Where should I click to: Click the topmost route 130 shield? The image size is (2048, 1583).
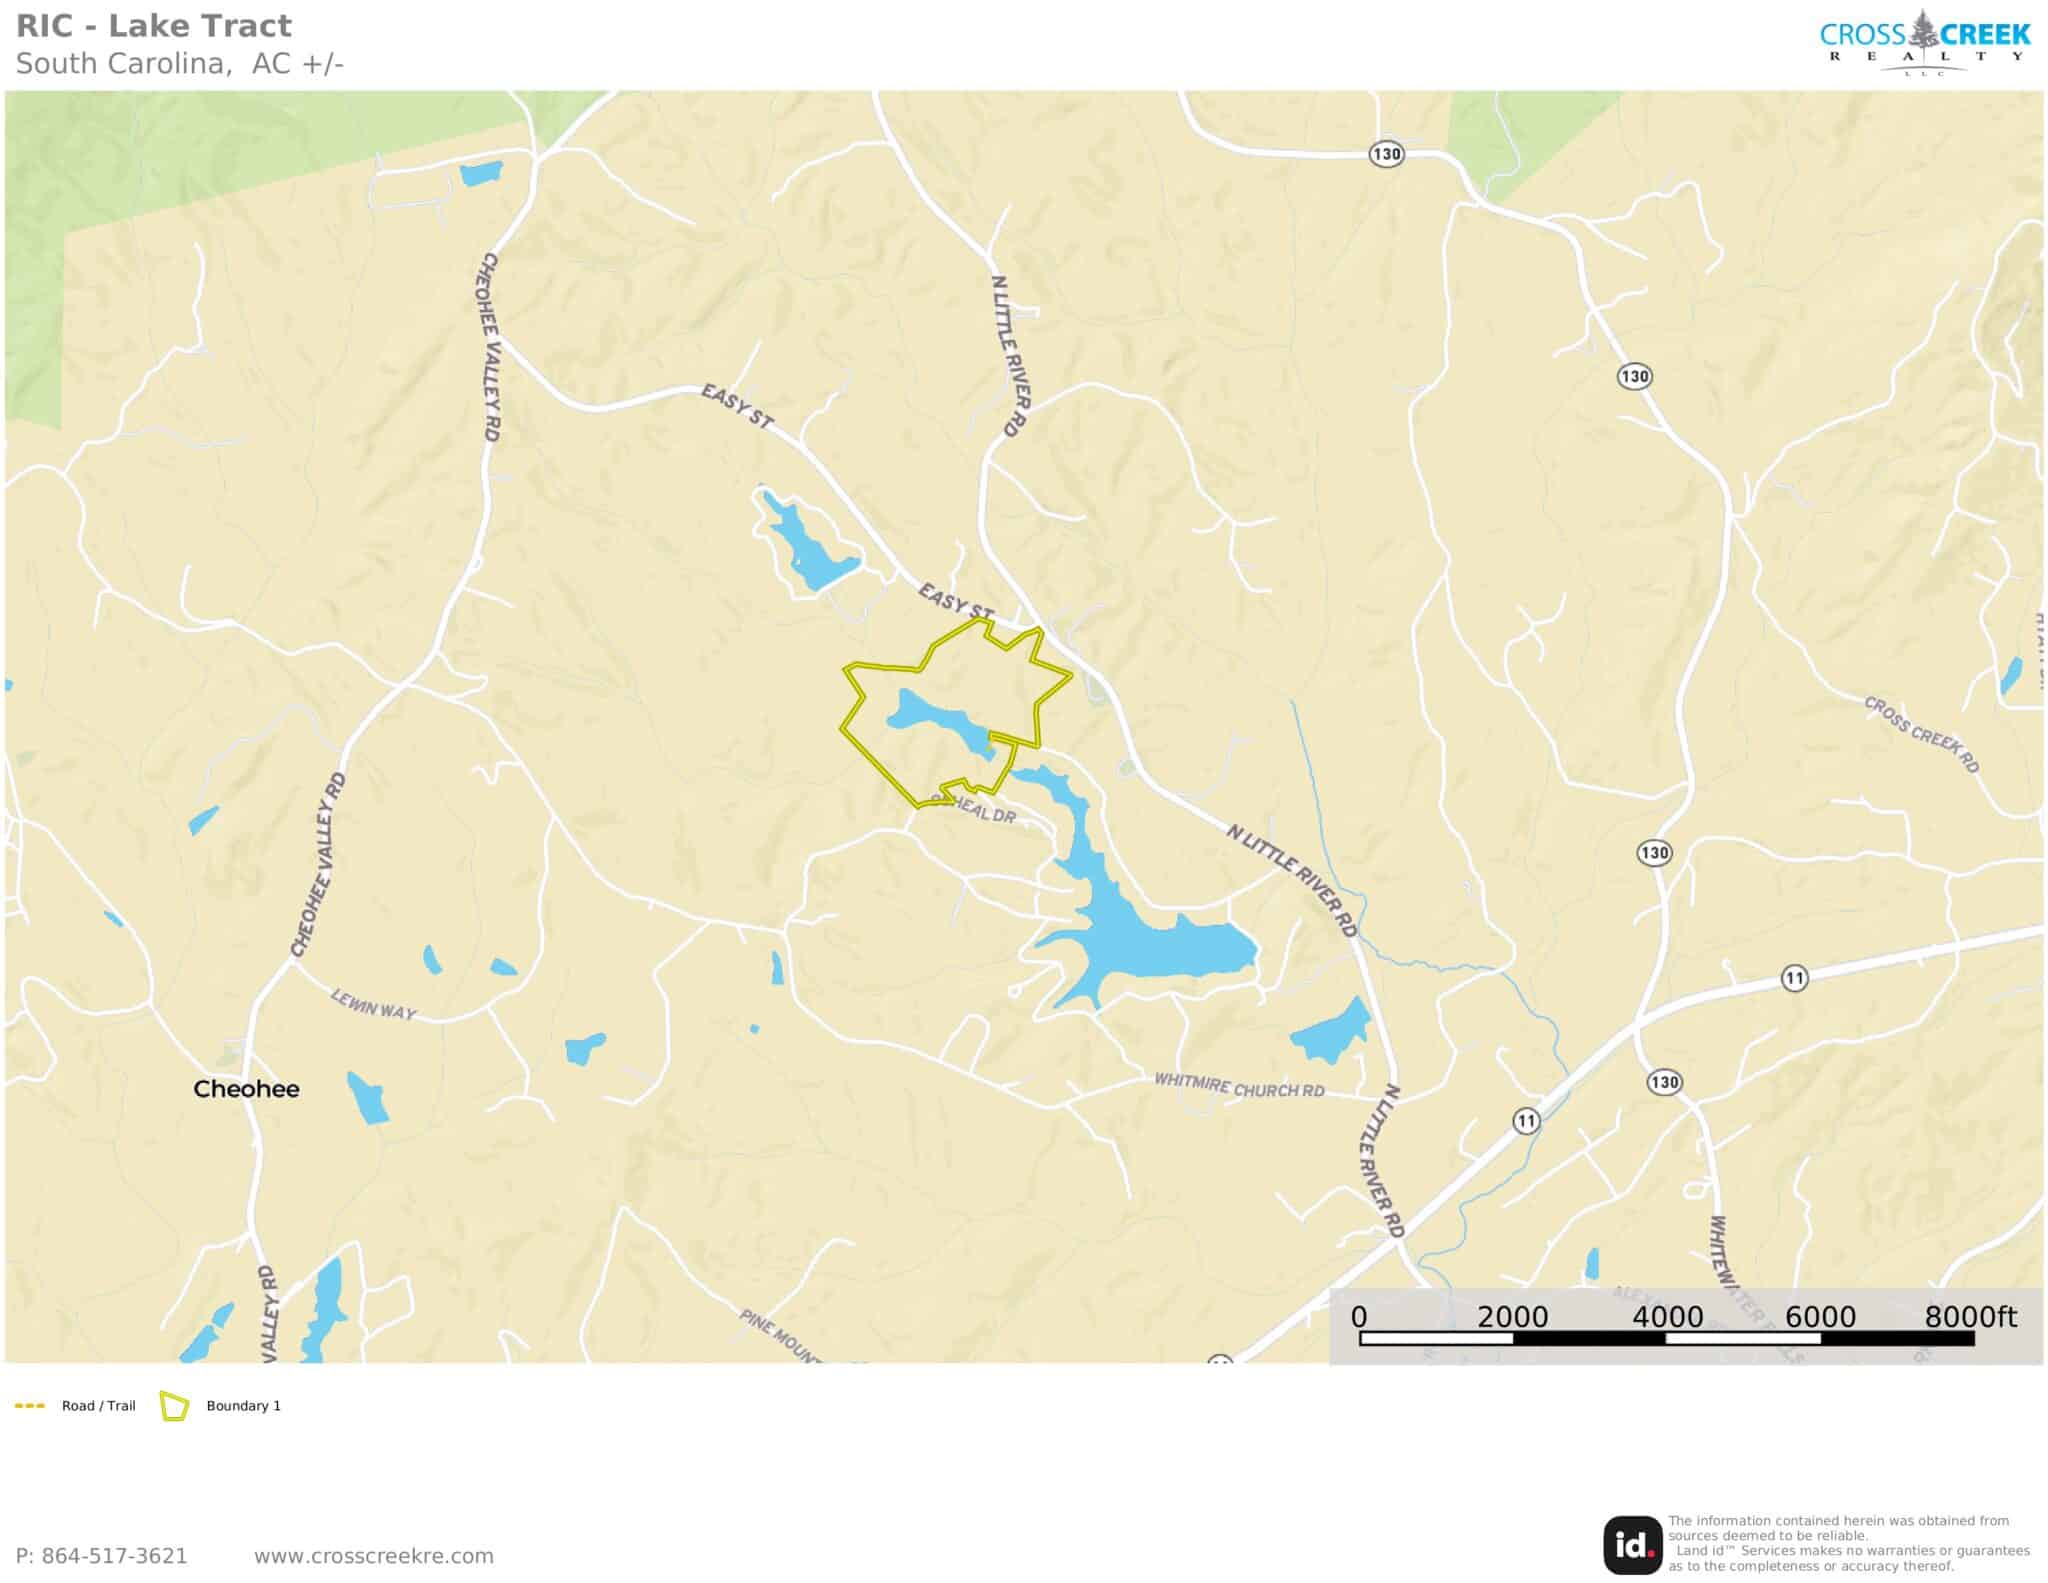coord(1386,154)
